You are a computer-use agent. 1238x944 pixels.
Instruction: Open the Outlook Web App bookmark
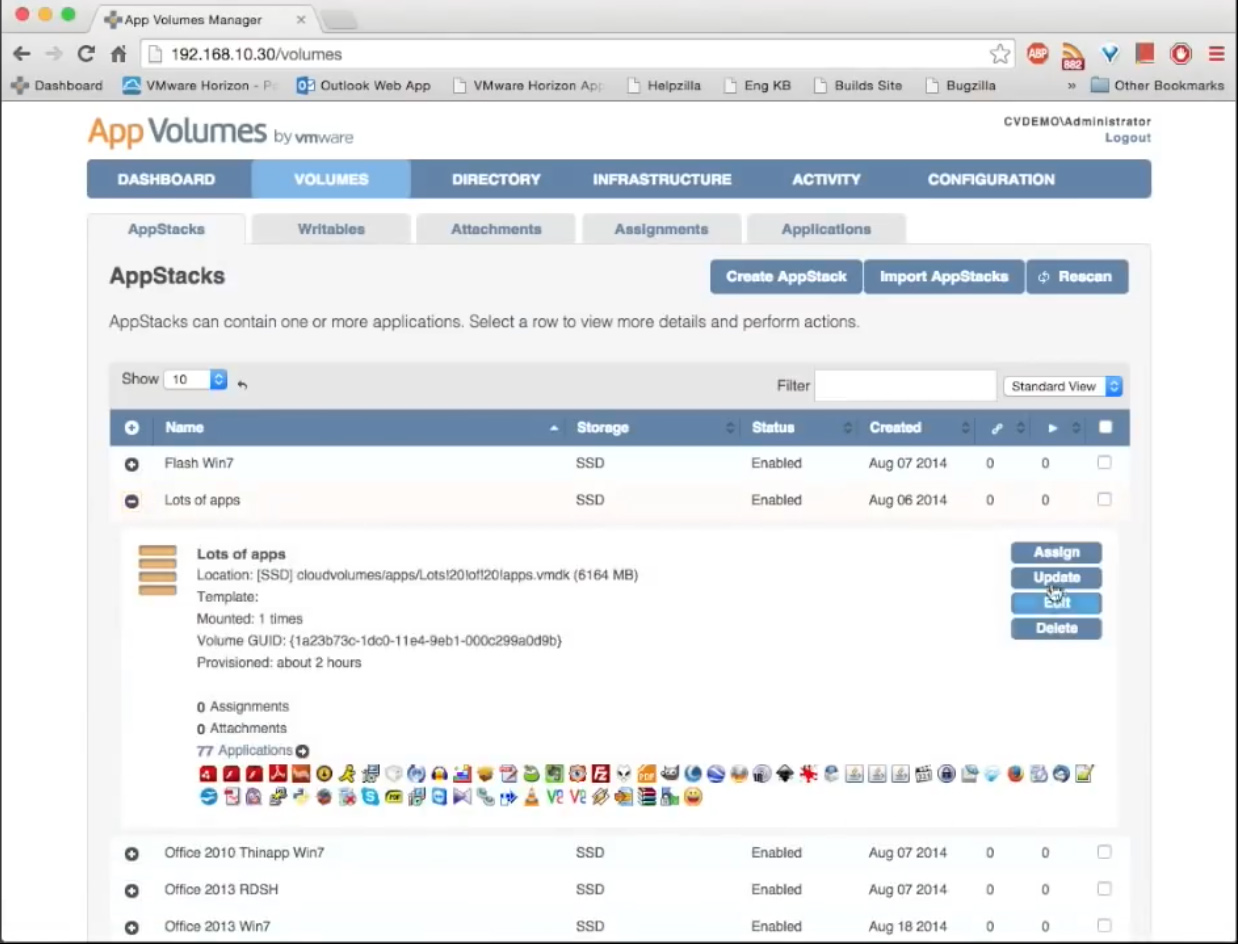pos(364,85)
